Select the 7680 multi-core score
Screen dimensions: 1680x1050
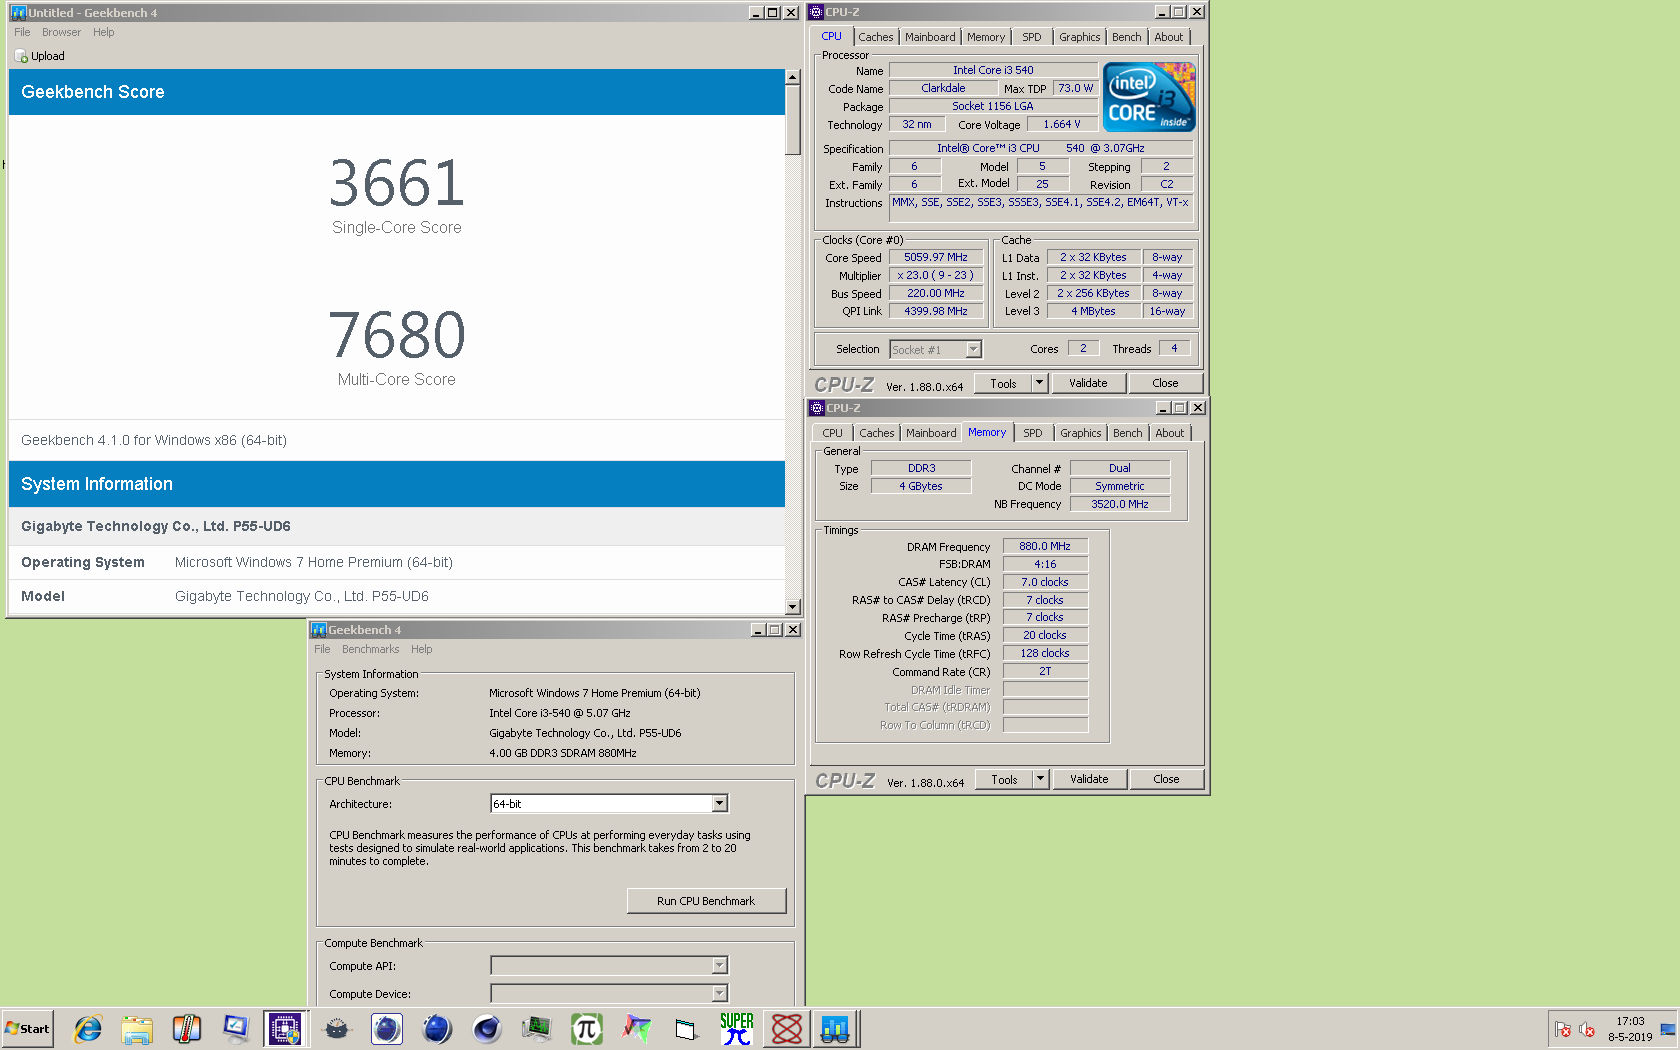pos(397,335)
